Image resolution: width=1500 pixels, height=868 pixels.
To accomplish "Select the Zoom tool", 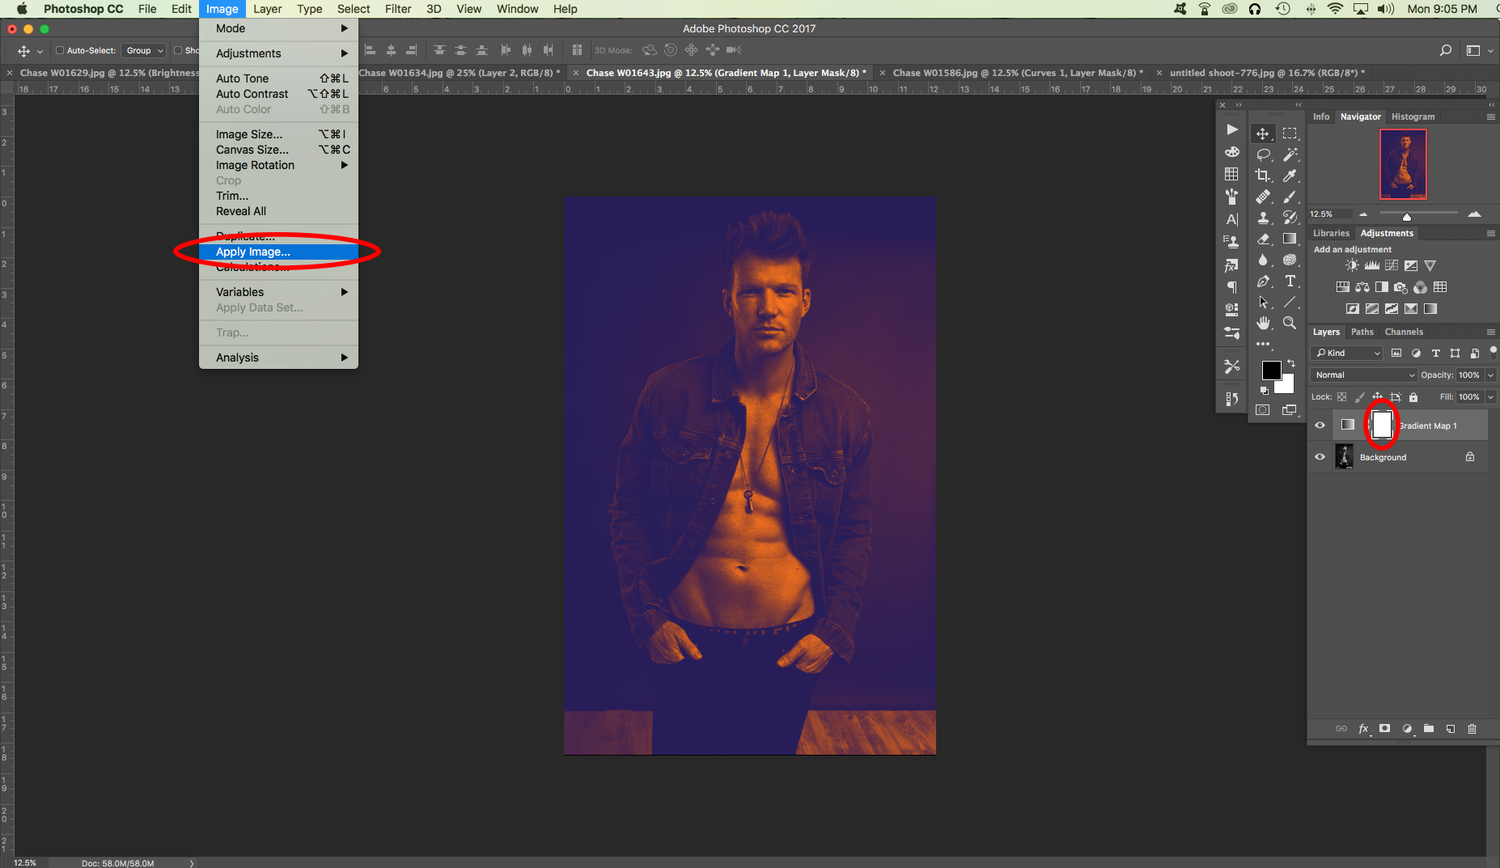I will click(x=1290, y=322).
